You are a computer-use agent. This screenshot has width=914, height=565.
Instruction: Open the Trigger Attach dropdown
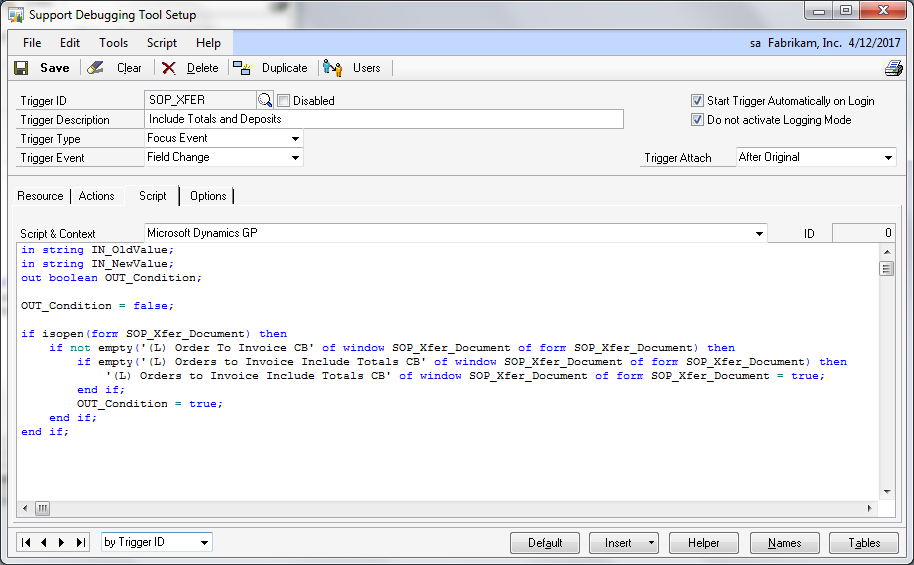click(x=888, y=157)
